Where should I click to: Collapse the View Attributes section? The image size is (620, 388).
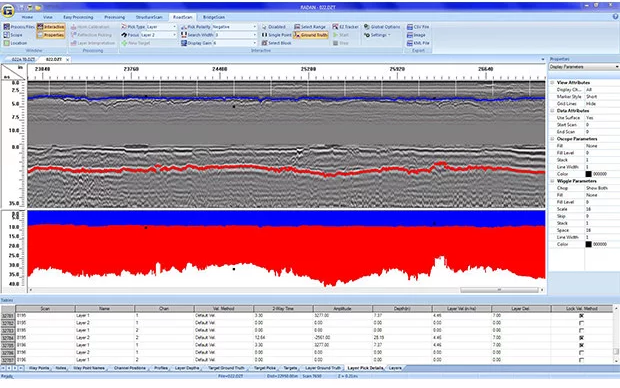pos(552,83)
